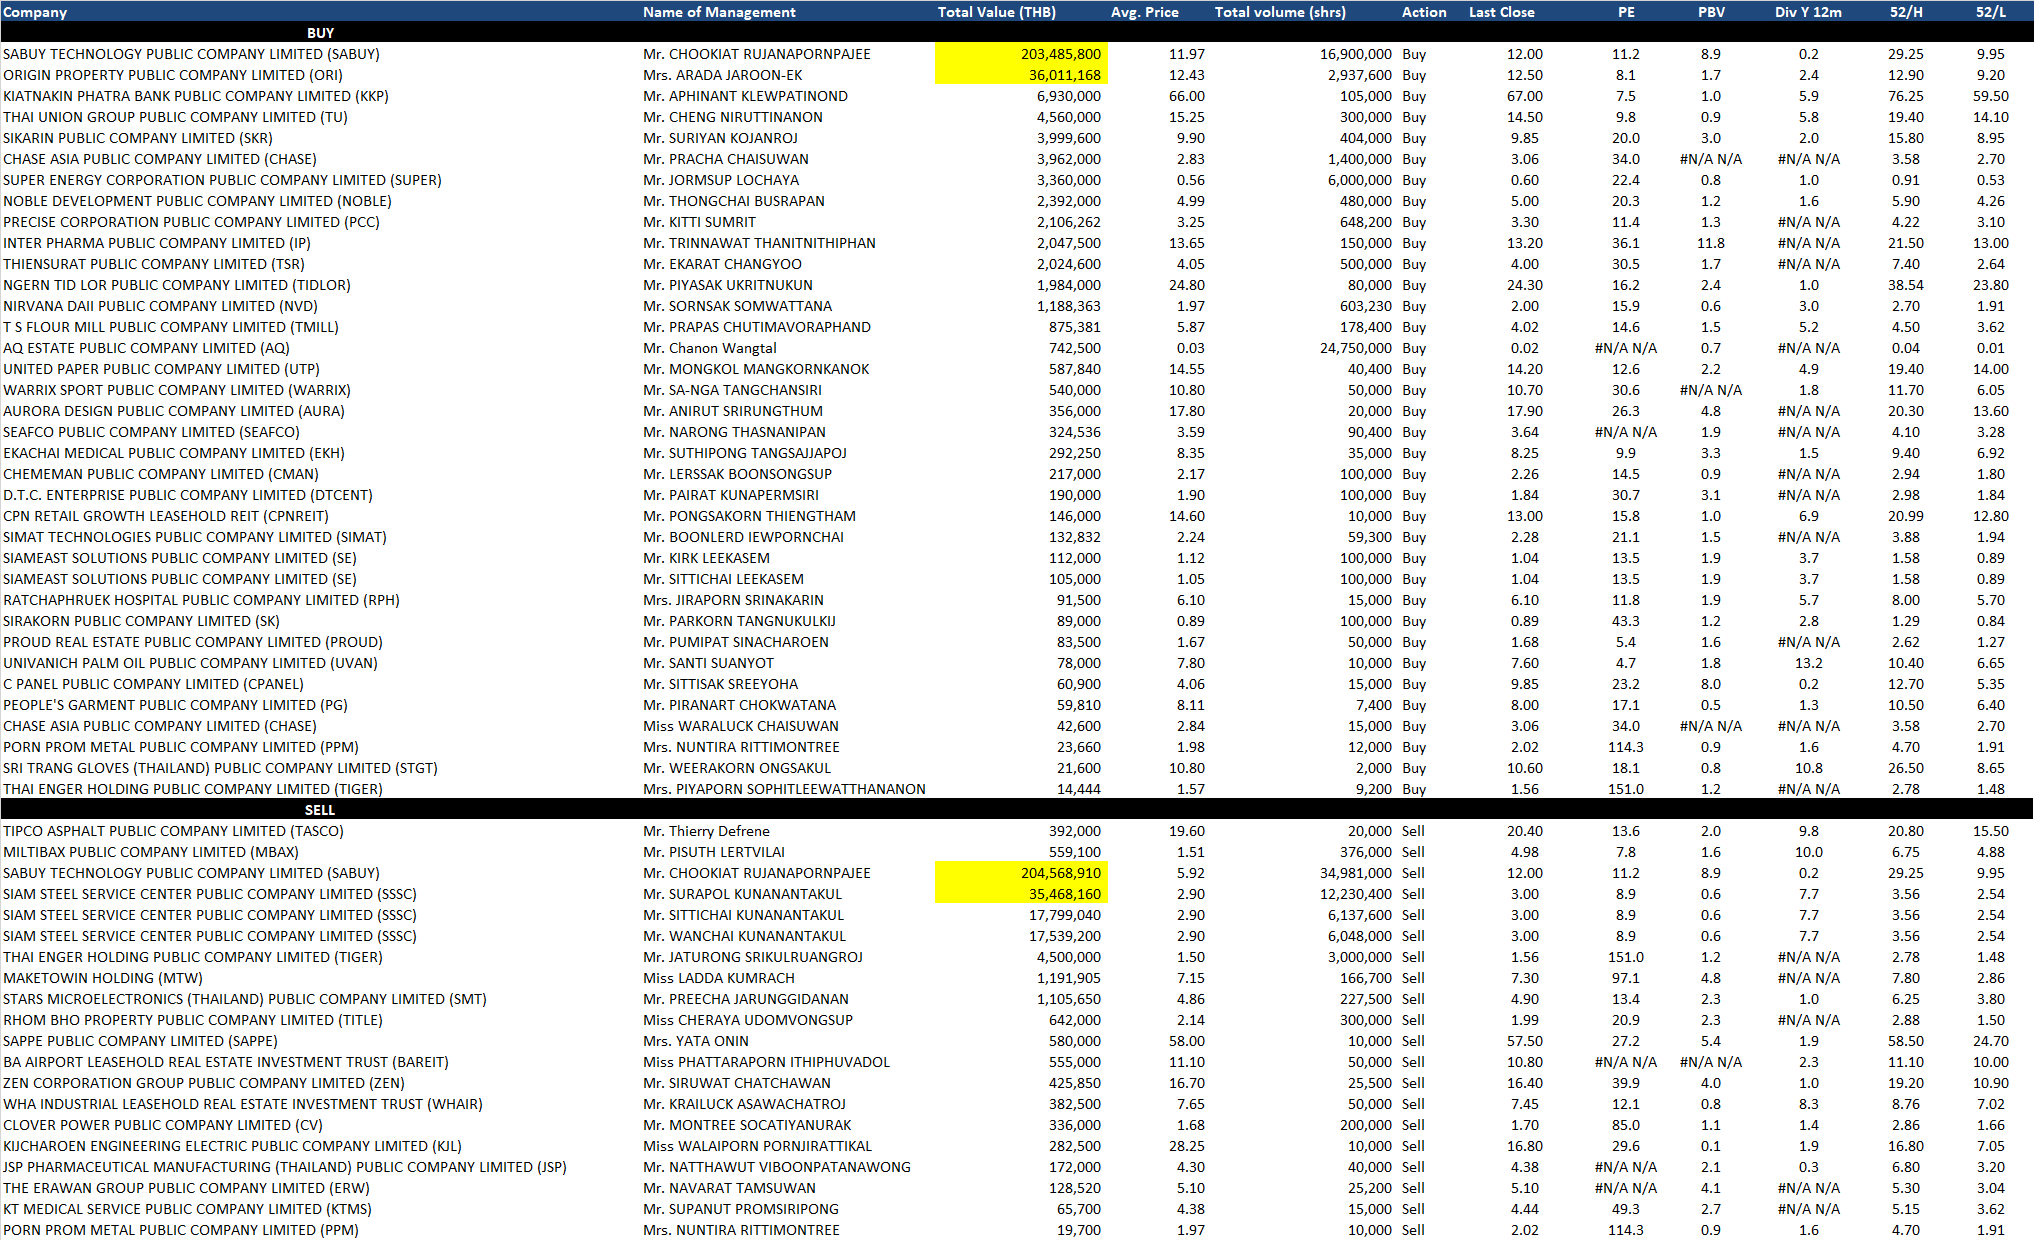Select THIENSURAT (TSR) company cell

tap(154, 264)
